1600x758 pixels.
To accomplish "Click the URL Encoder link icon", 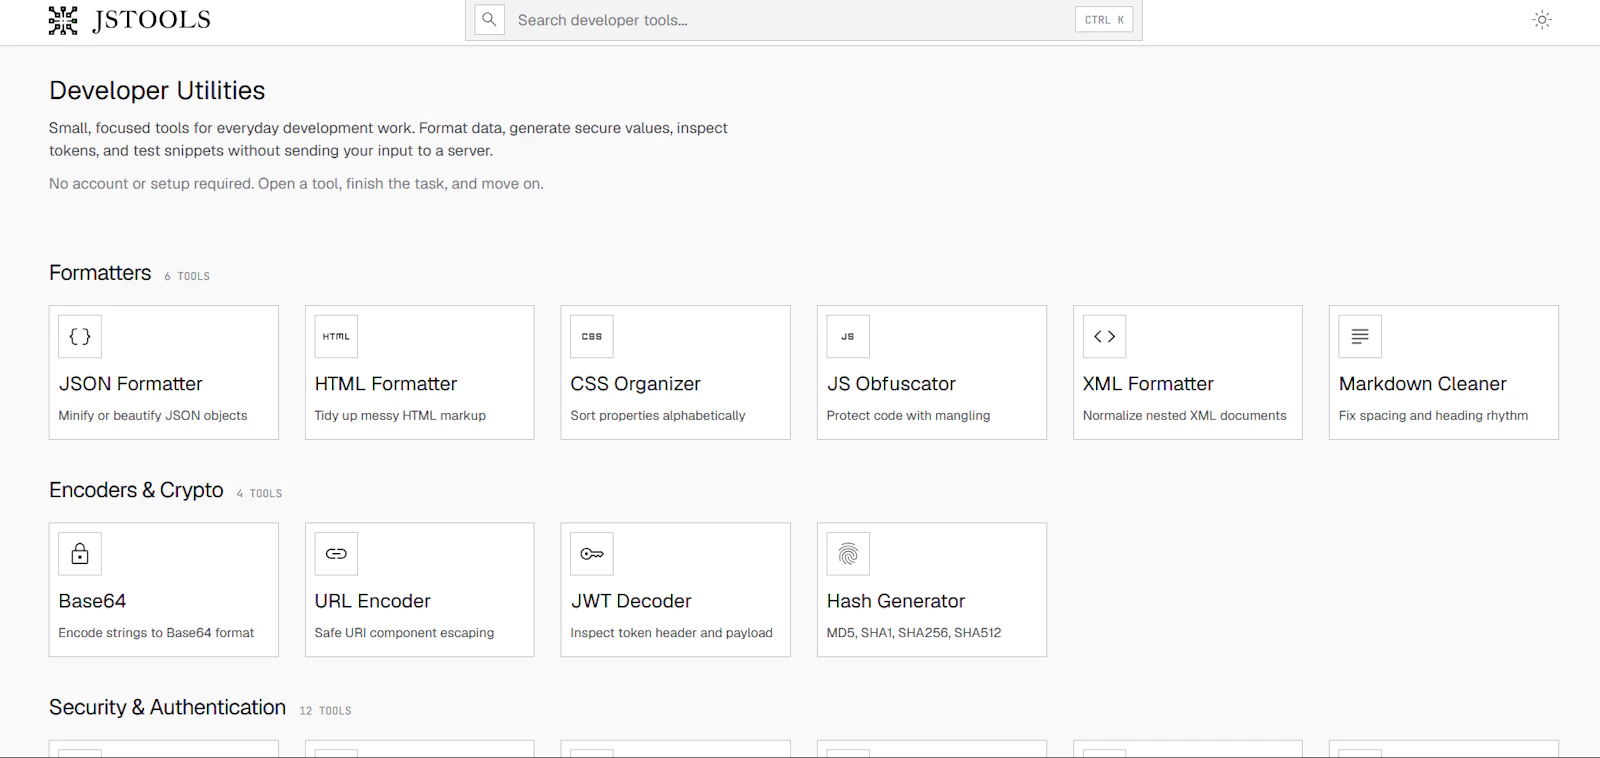I will [x=336, y=554].
